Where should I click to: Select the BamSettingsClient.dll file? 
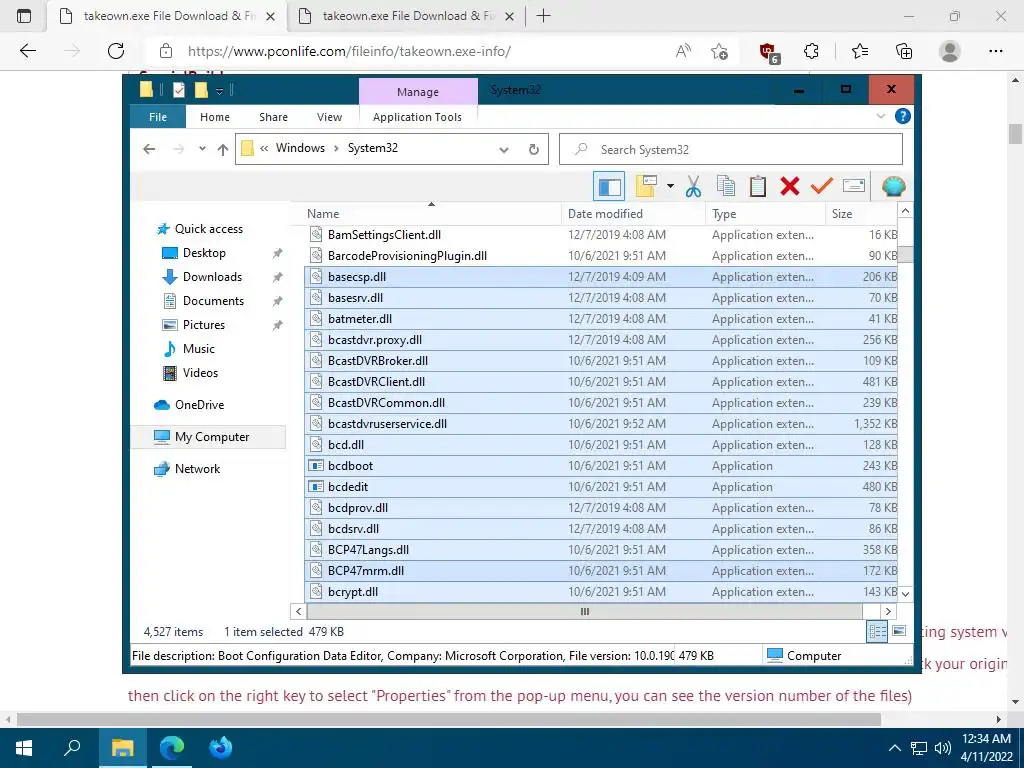(x=601, y=234)
